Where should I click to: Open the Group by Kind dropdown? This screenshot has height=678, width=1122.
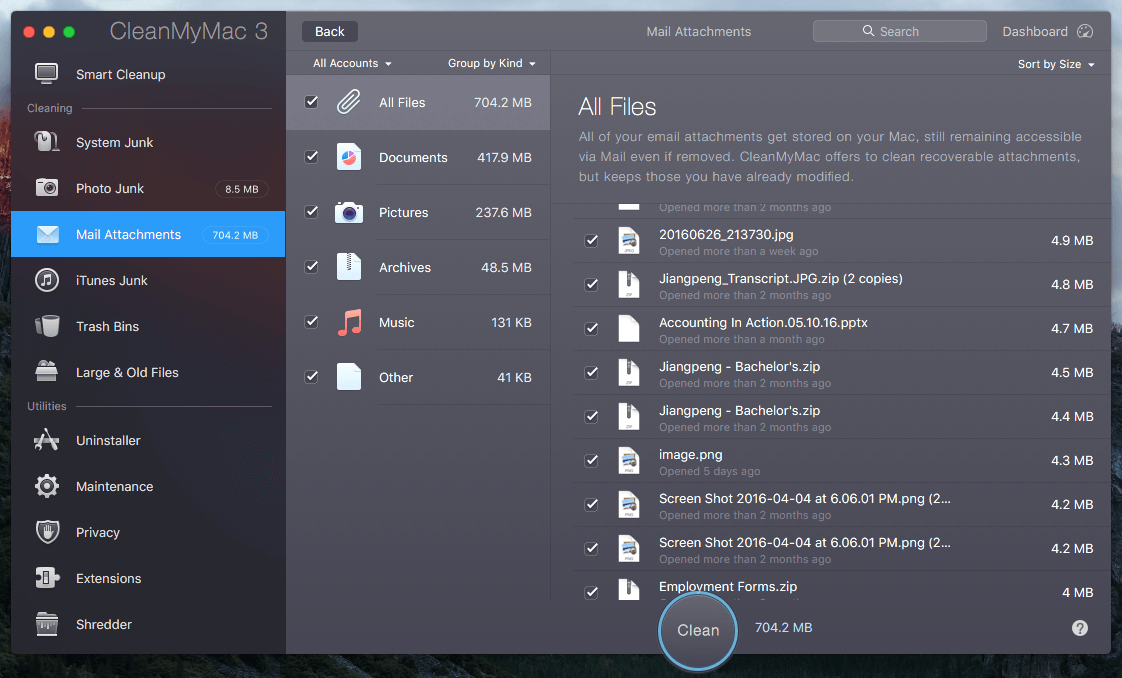point(492,63)
